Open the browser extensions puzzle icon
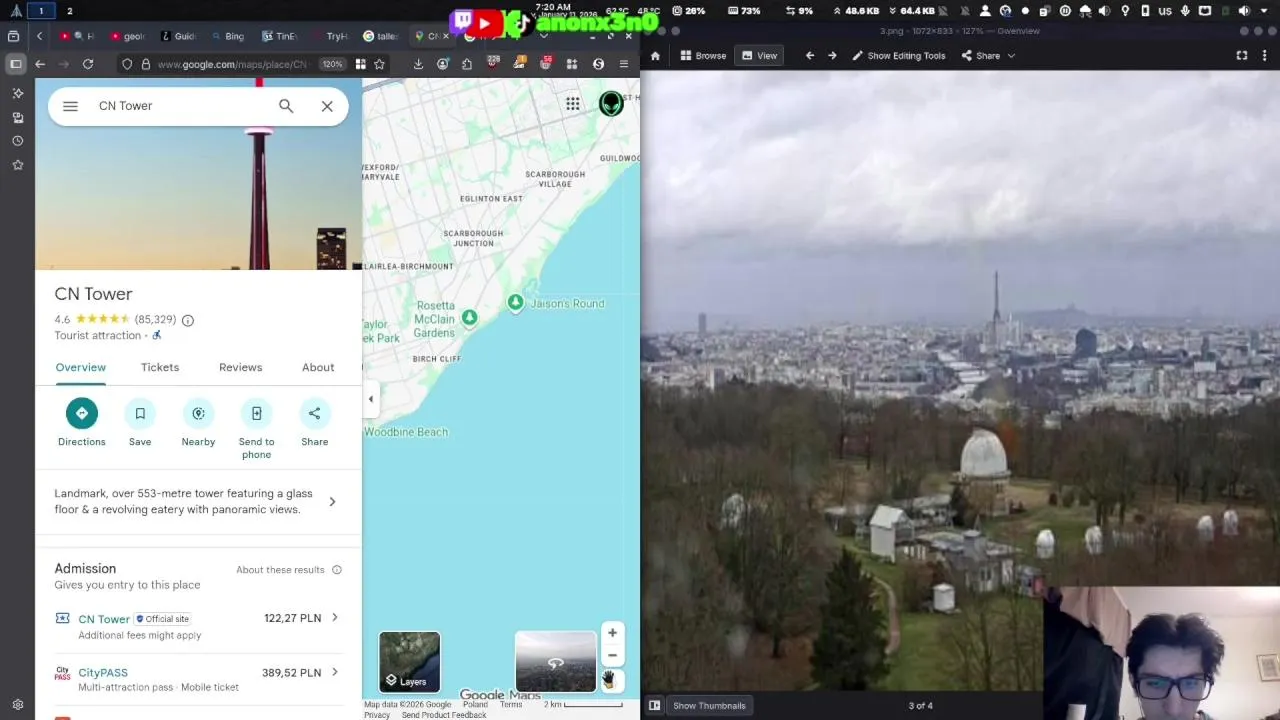 coord(467,64)
